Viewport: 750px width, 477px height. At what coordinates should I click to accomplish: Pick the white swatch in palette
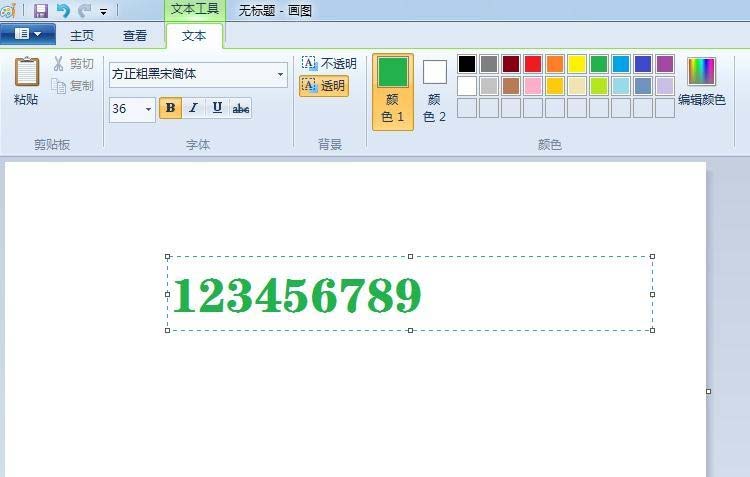pos(467,86)
